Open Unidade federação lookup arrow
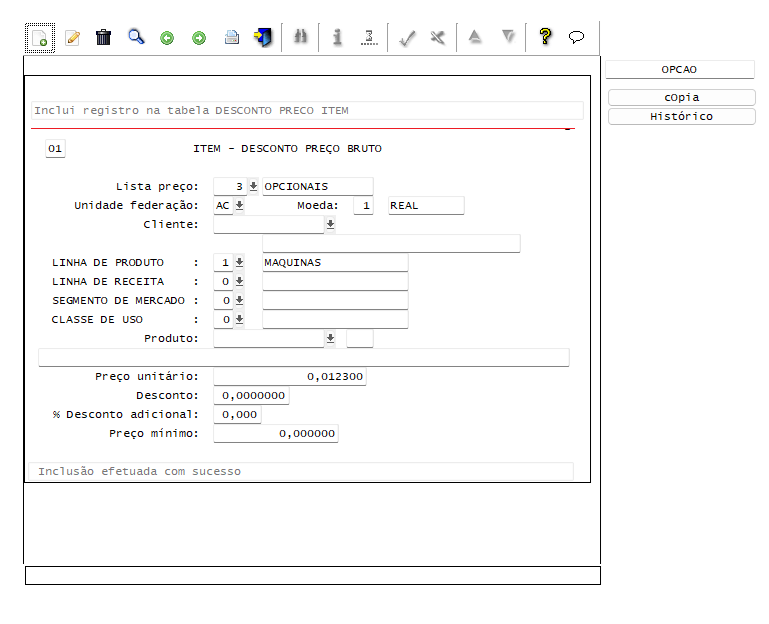769x624 pixels. pyautogui.click(x=239, y=206)
